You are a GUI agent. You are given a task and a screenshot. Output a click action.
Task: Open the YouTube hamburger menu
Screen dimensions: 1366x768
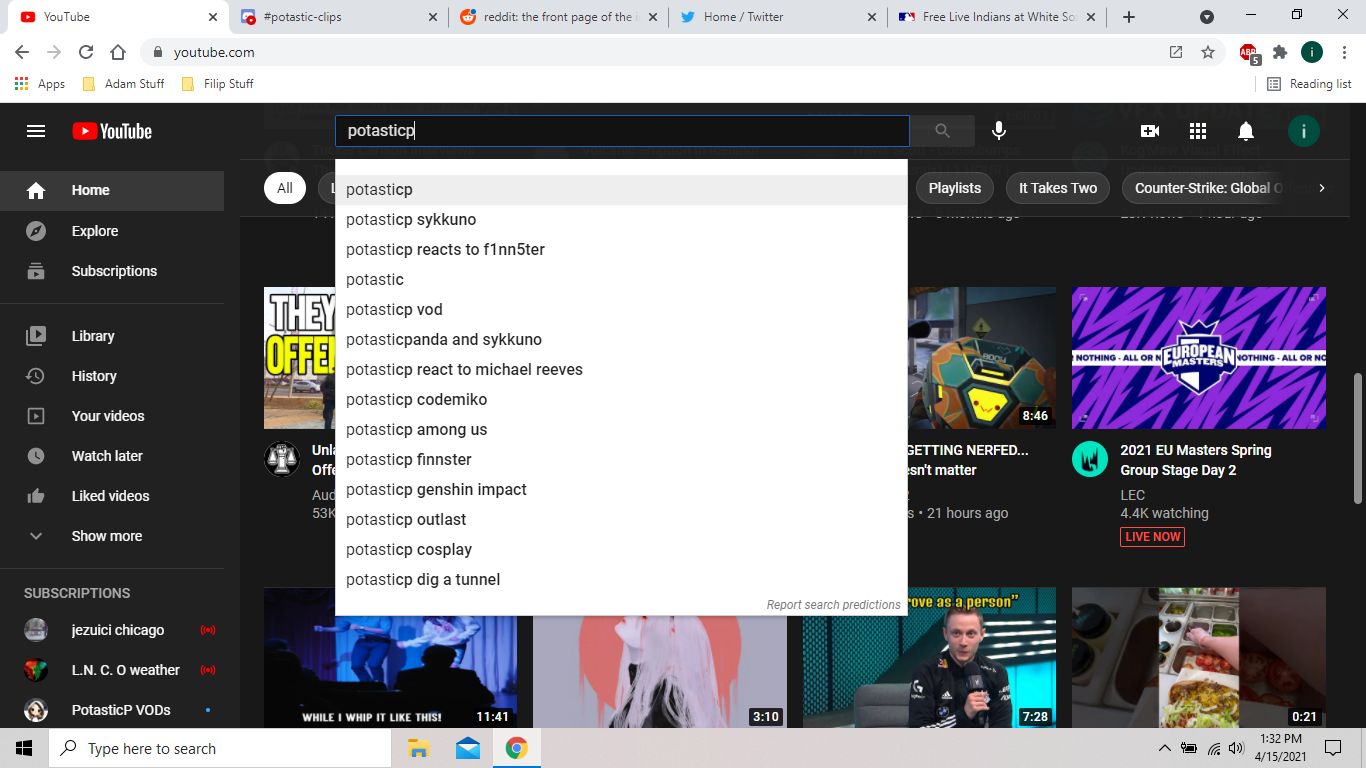pos(35,130)
